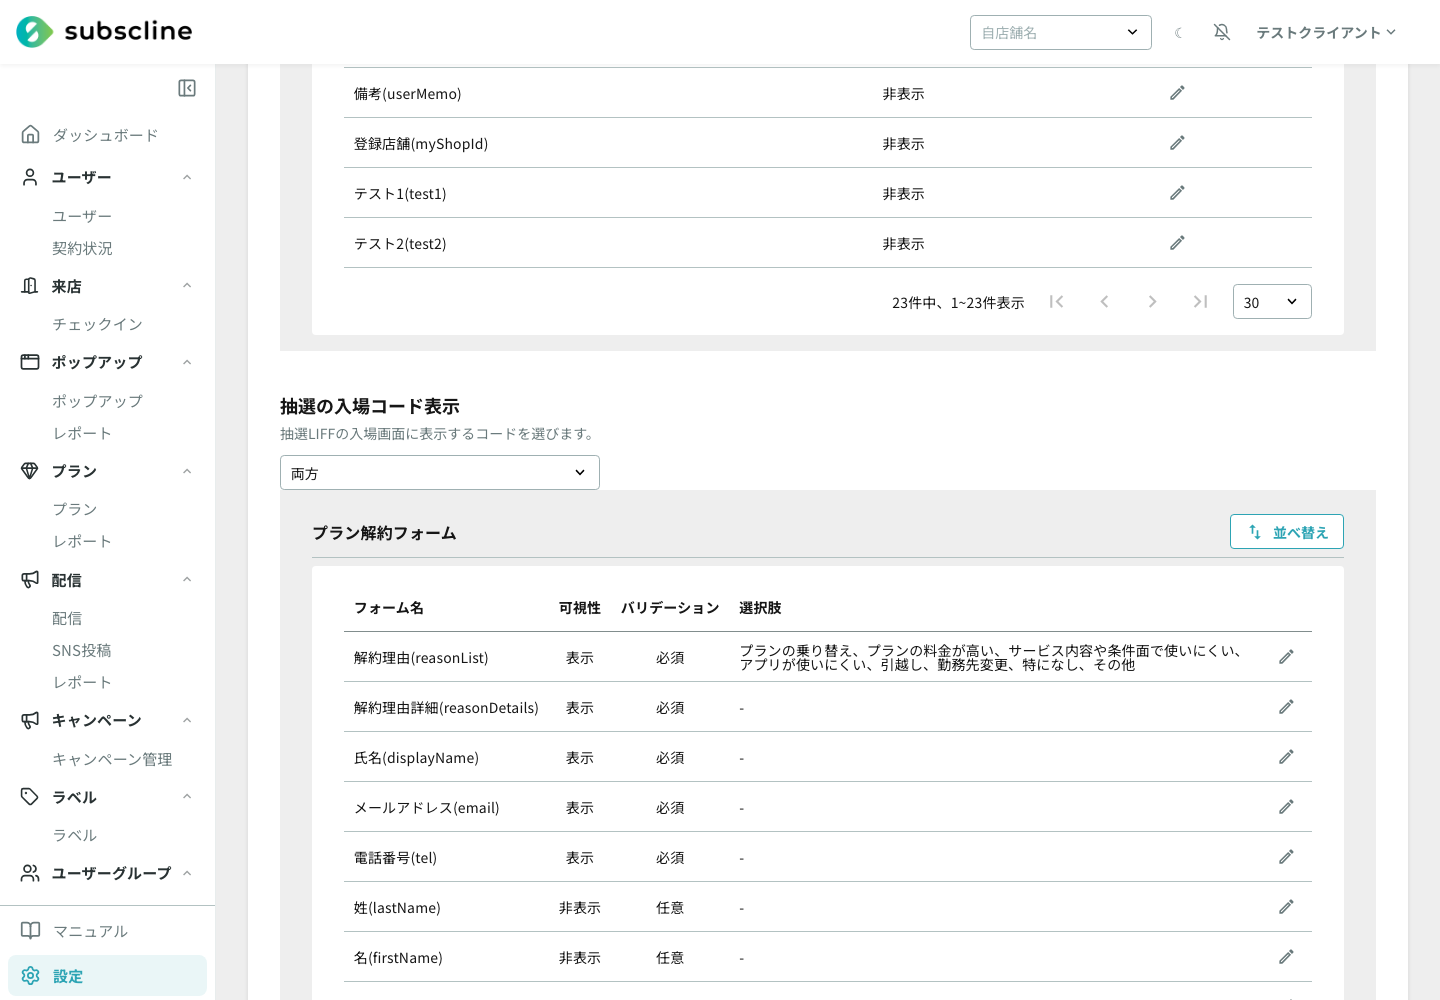Open the ユーザー sub-item under ユーザー

tap(82, 216)
